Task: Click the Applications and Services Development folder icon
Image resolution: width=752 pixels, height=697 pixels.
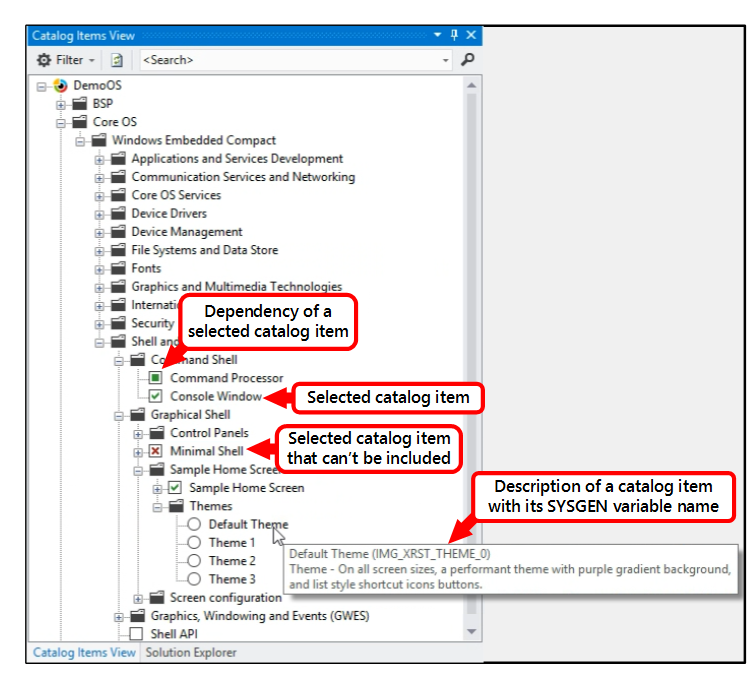Action: [118, 159]
